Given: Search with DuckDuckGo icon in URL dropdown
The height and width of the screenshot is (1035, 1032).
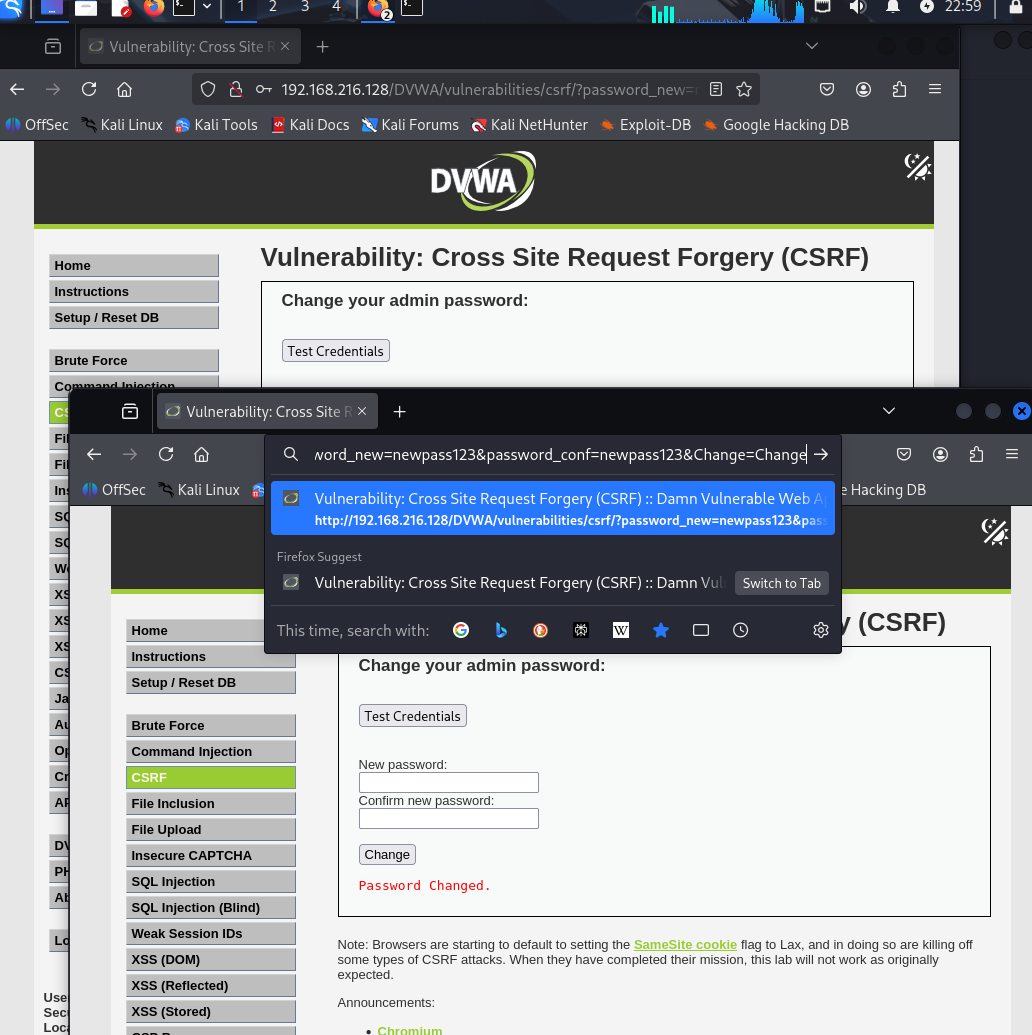Looking at the screenshot, I should tap(540, 630).
